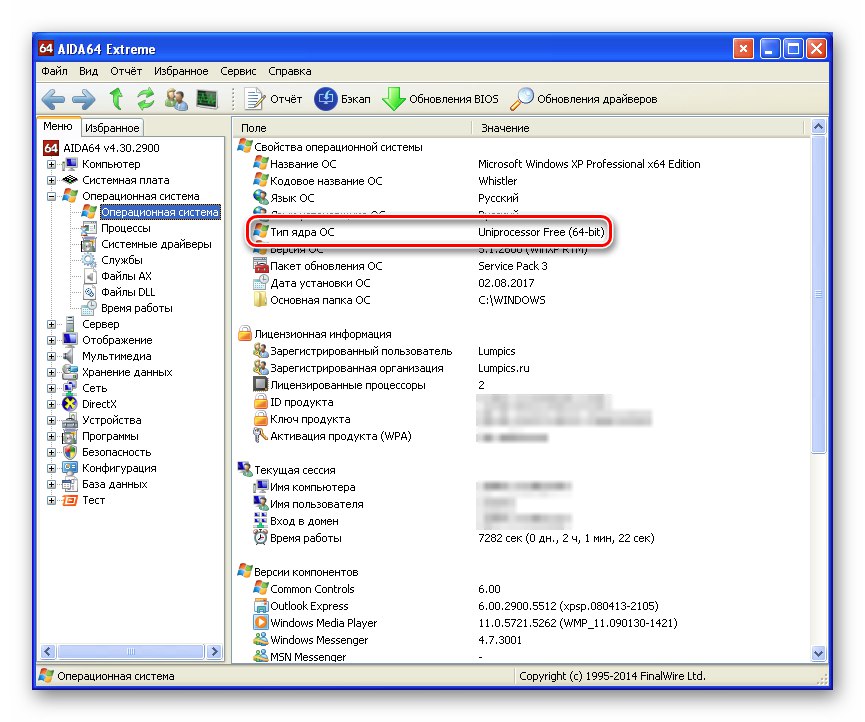Select the Меню tab

pyautogui.click(x=58, y=126)
